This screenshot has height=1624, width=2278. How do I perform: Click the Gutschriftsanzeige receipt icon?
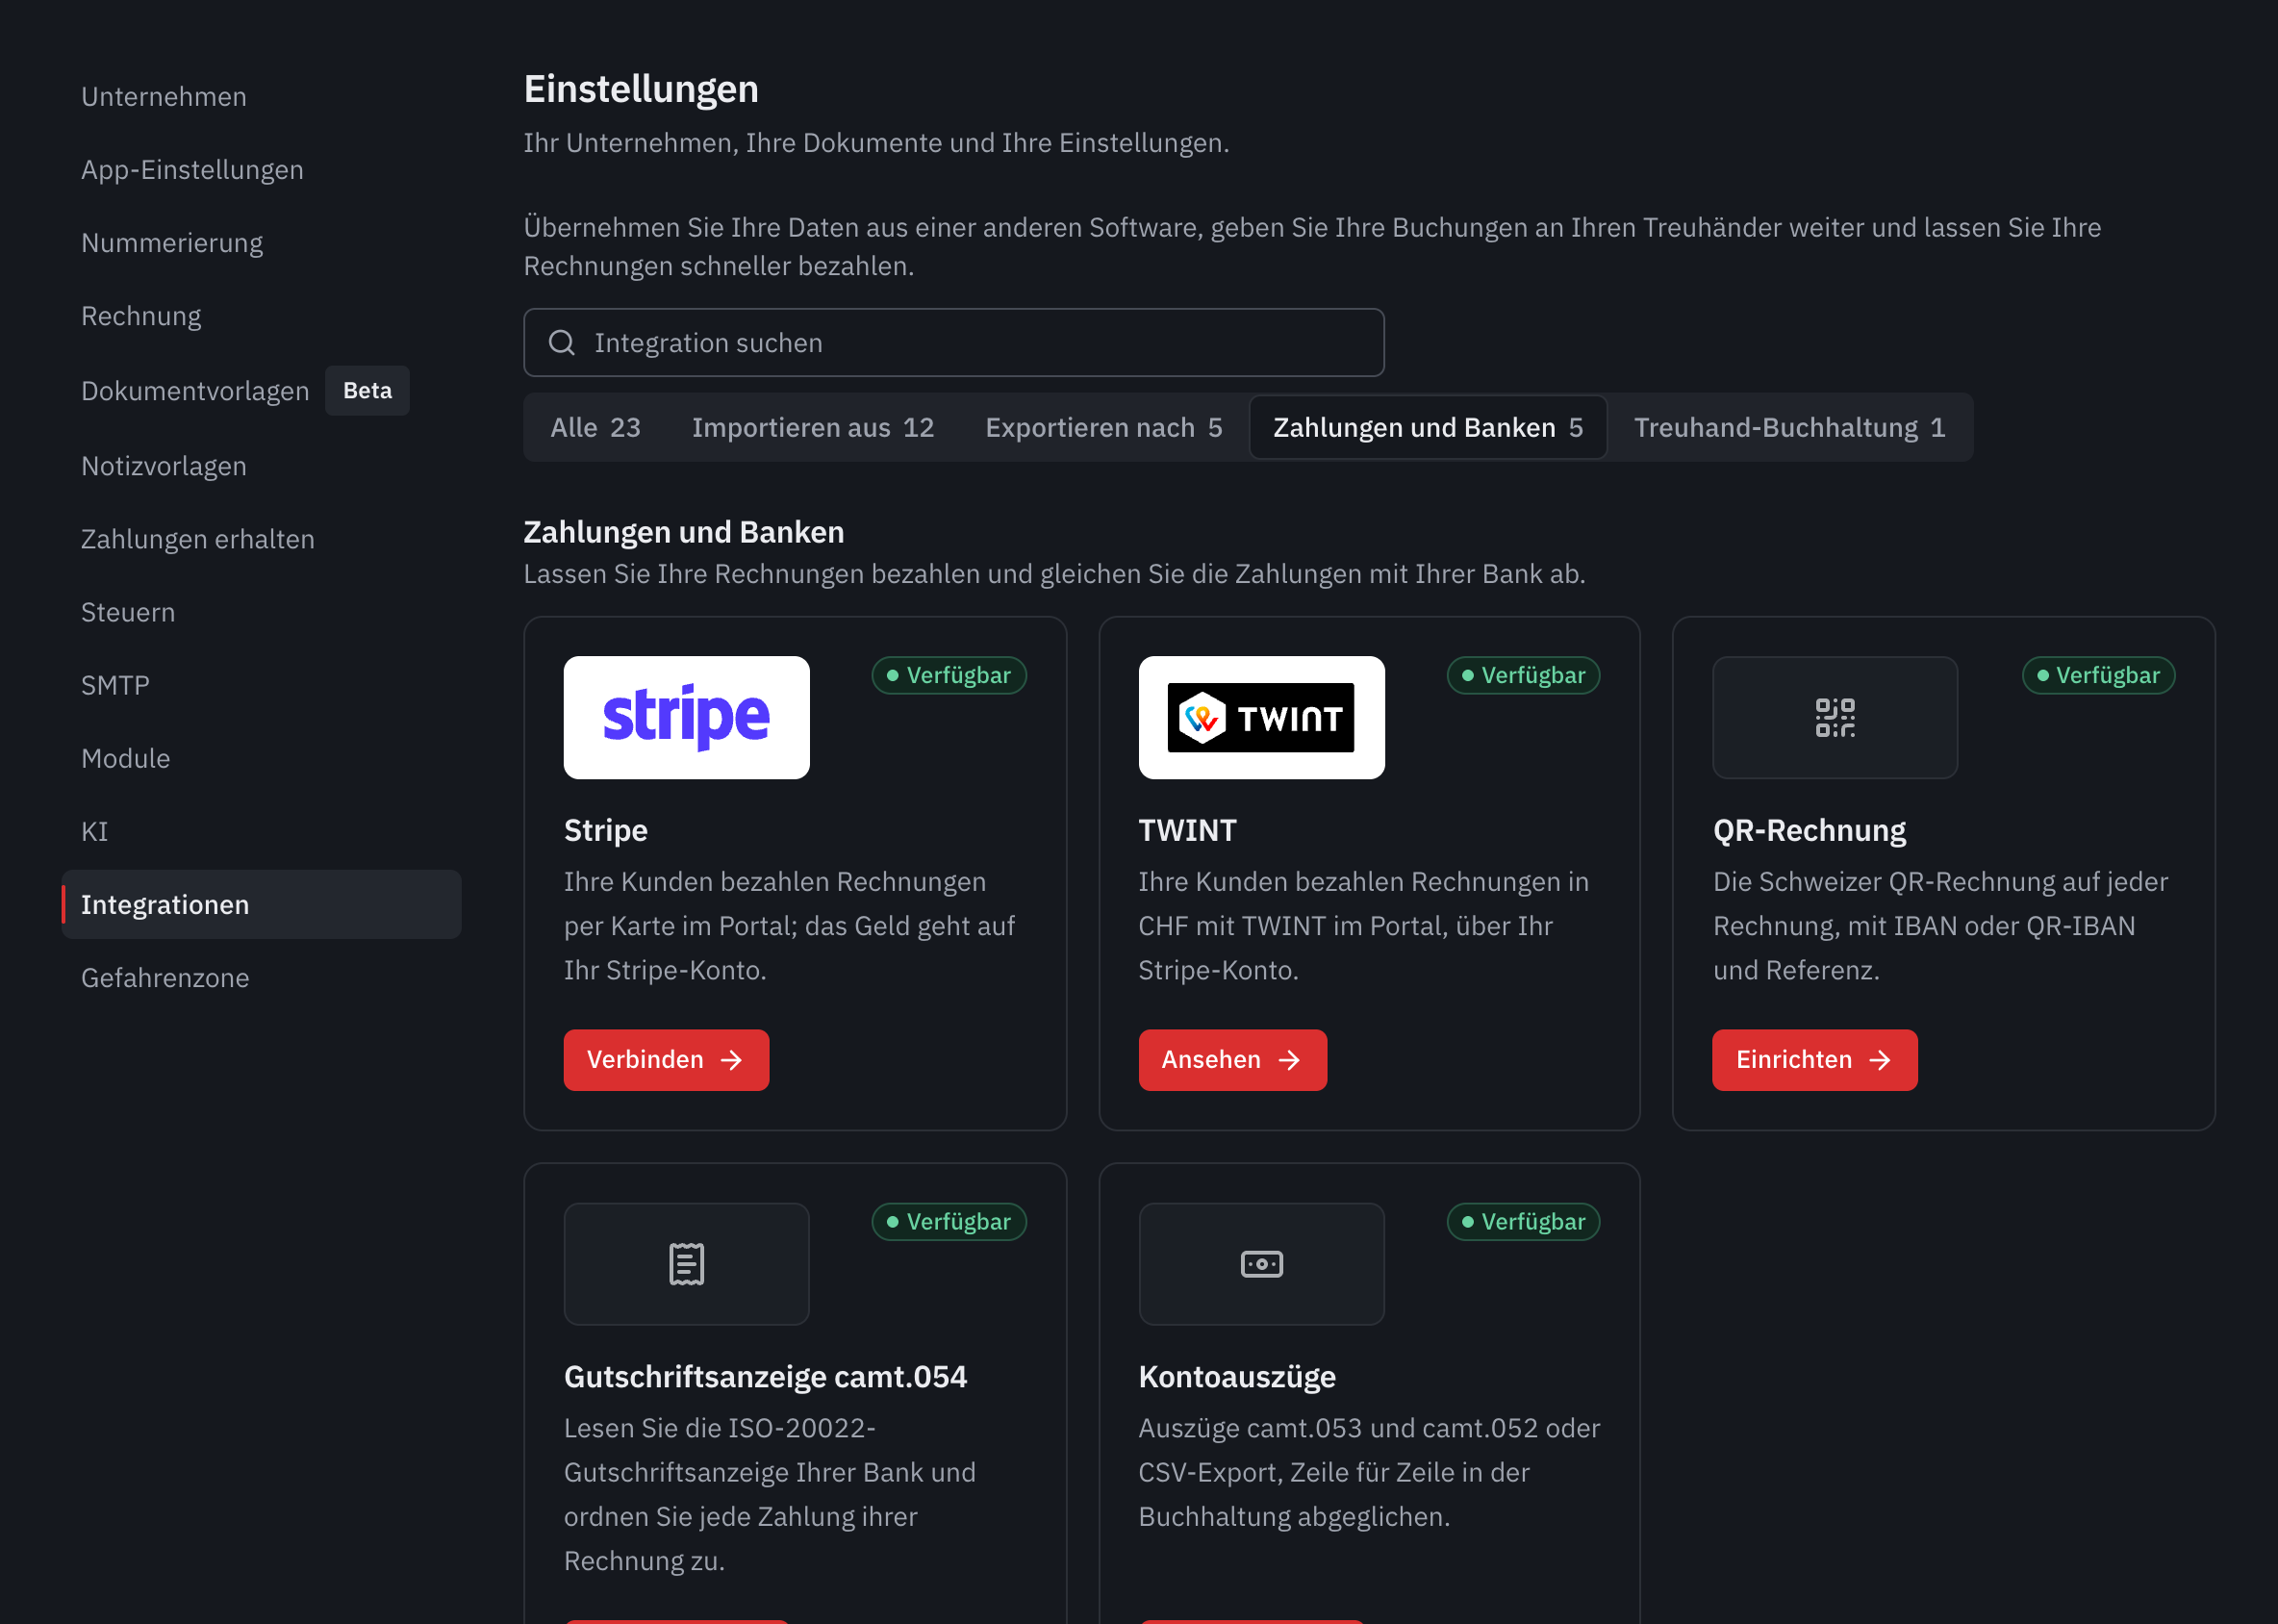686,1263
